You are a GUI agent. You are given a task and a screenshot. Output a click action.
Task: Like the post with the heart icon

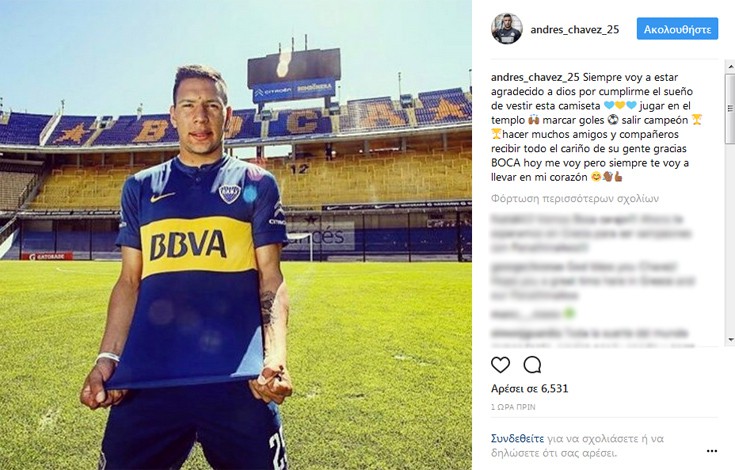point(500,365)
